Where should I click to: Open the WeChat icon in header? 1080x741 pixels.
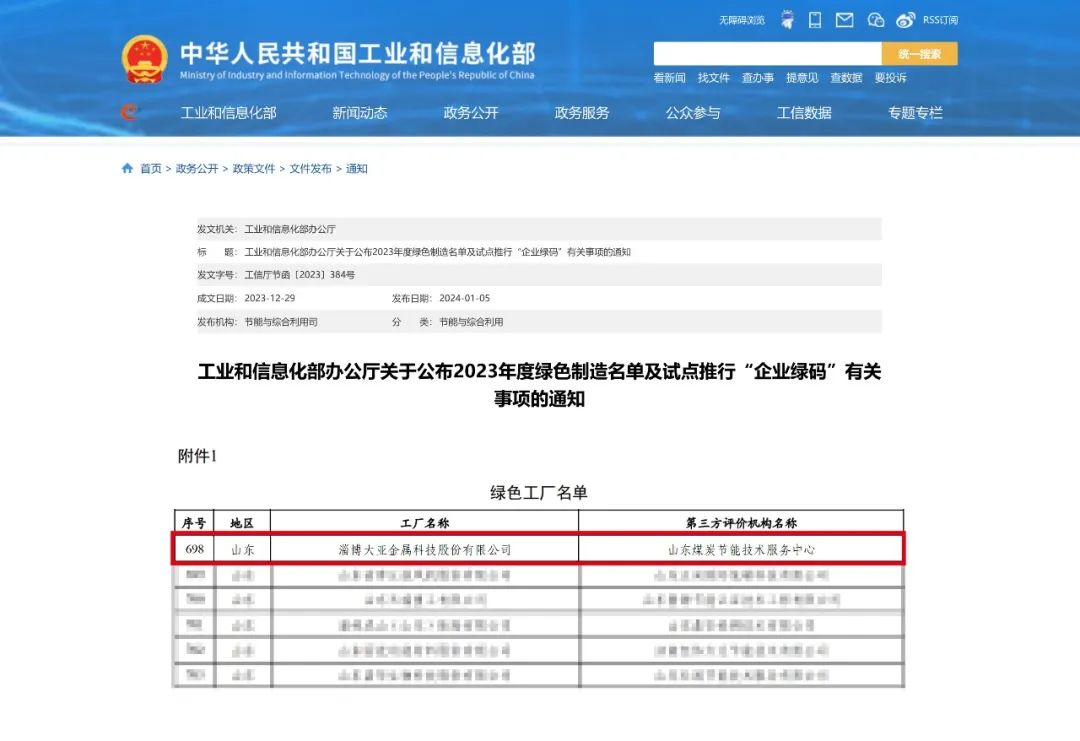(x=876, y=20)
